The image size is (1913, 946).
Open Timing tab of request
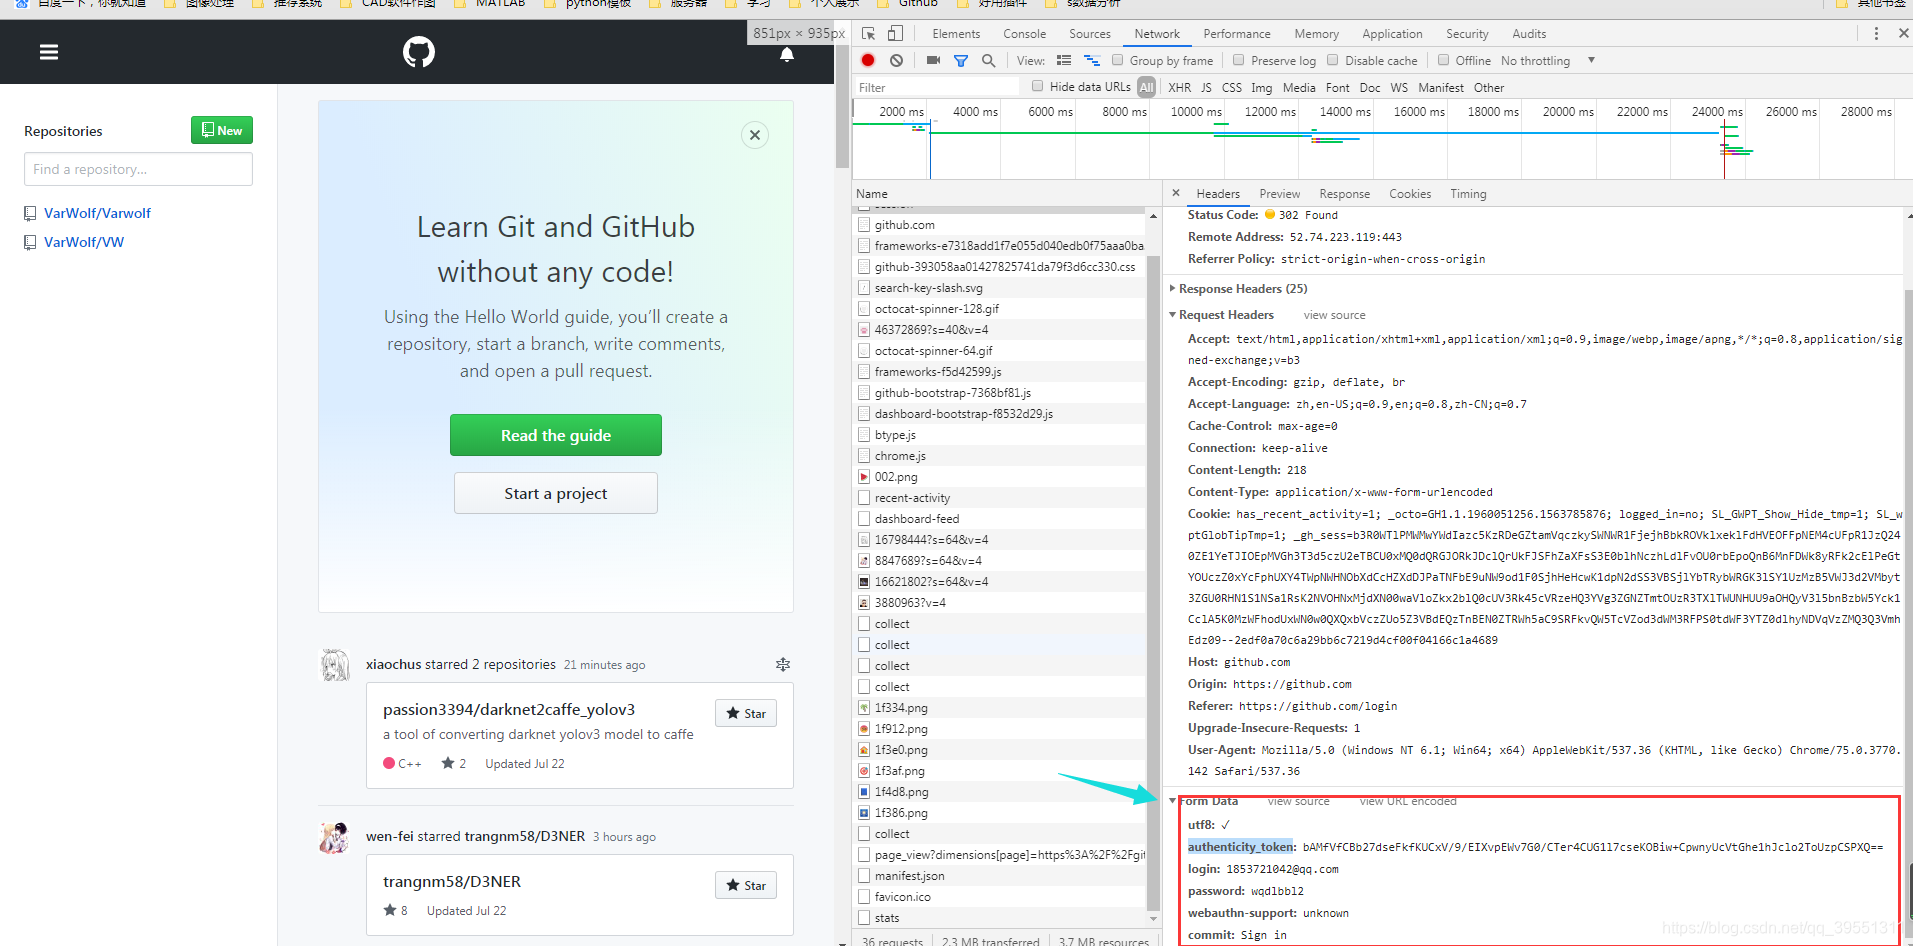1468,194
